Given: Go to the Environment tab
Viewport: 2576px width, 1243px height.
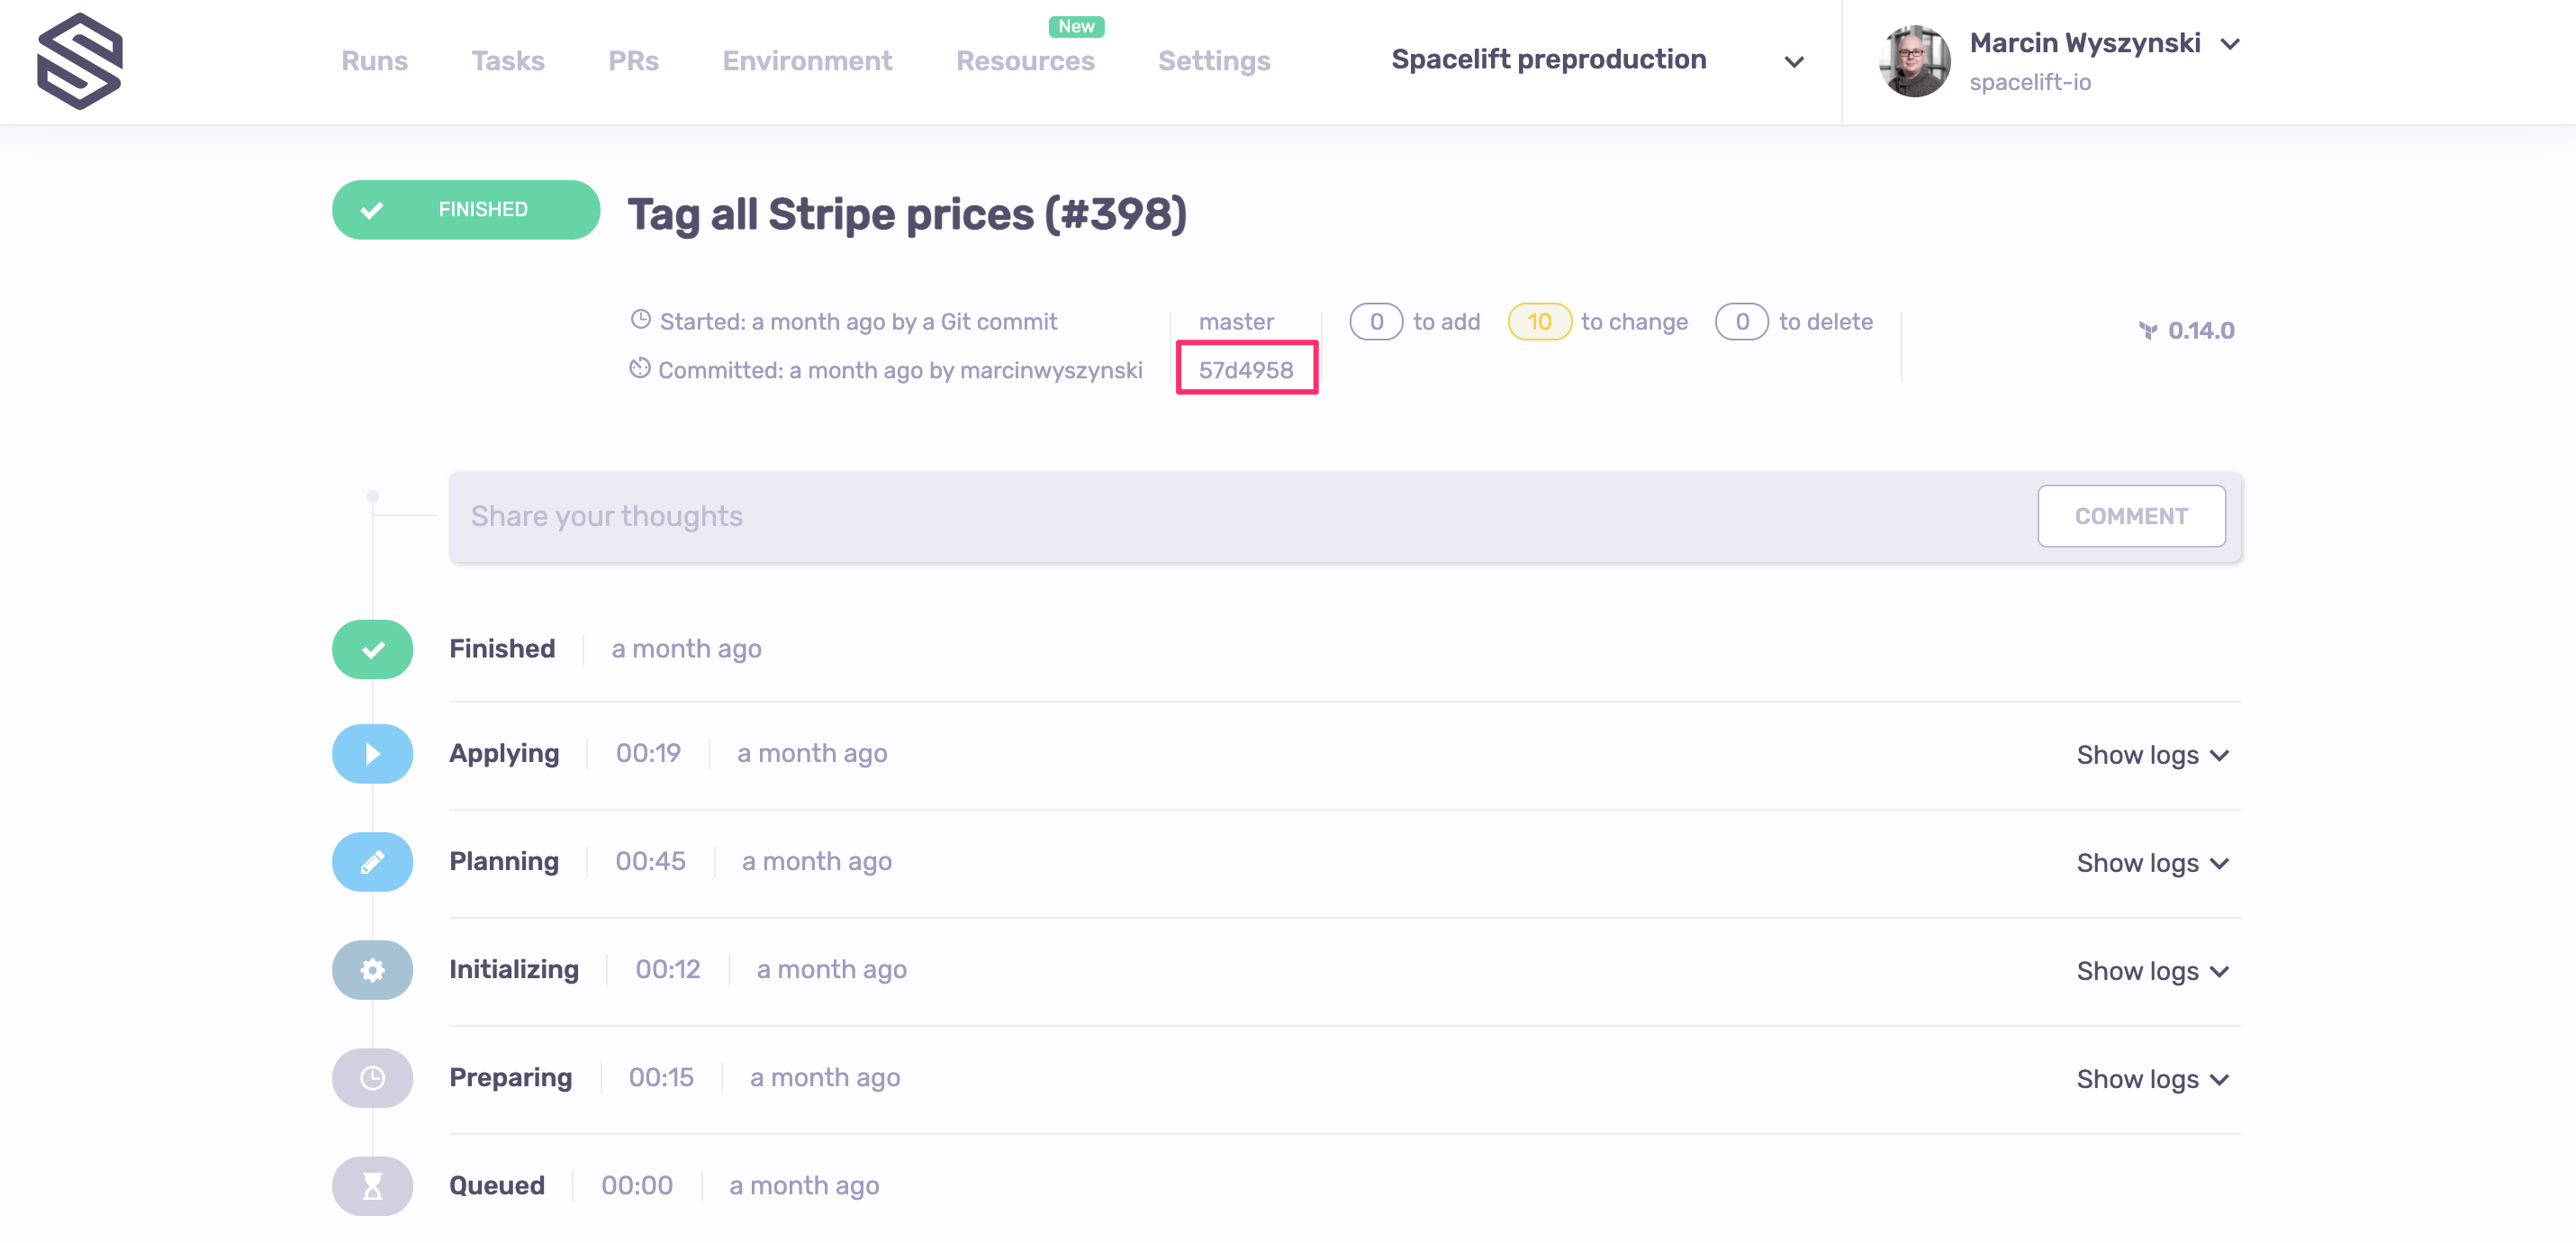Looking at the screenshot, I should pos(807,61).
